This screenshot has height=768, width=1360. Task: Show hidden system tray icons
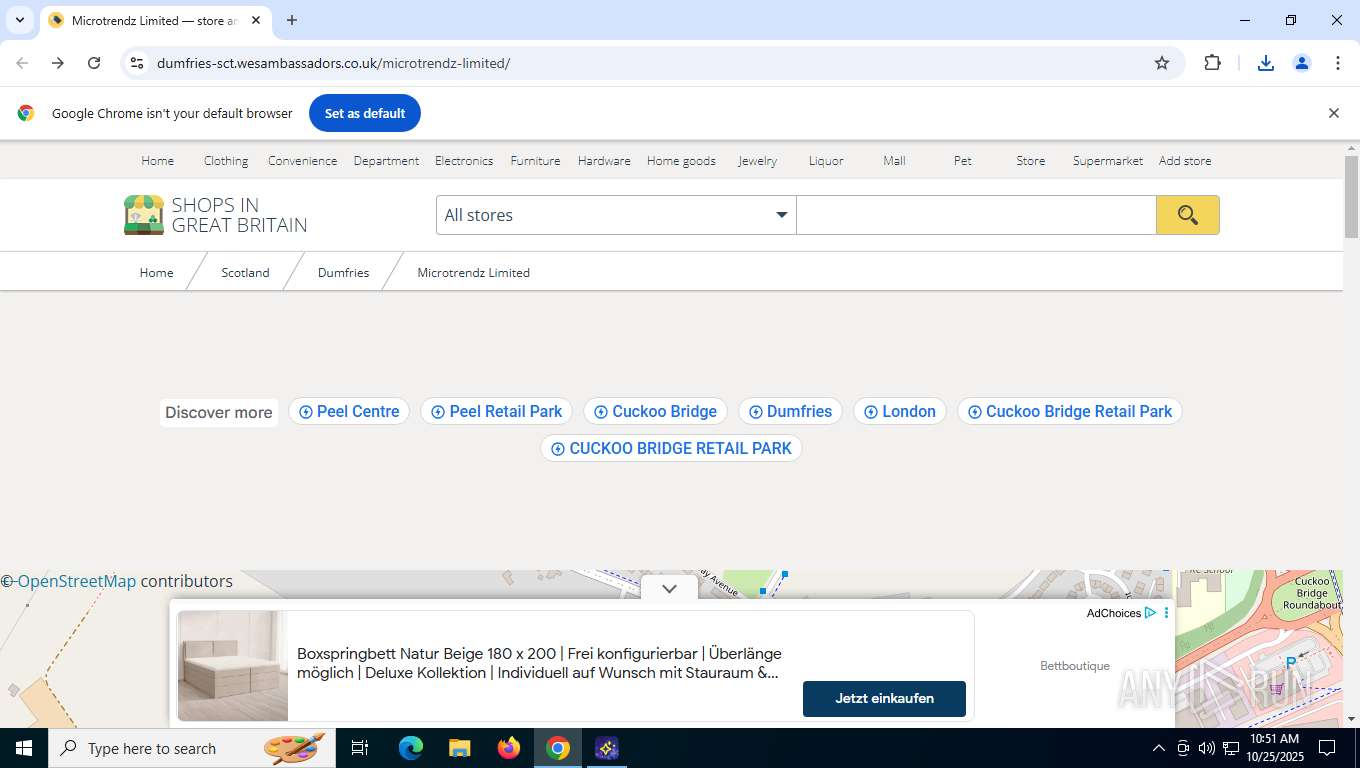coord(1159,748)
